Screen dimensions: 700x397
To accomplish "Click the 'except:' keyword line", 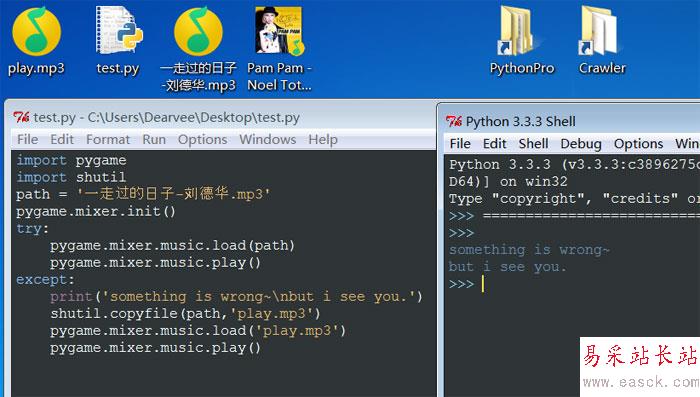I will (46, 280).
